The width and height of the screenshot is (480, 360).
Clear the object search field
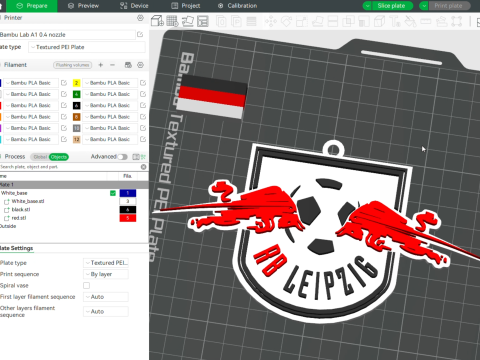pyautogui.click(x=143, y=167)
